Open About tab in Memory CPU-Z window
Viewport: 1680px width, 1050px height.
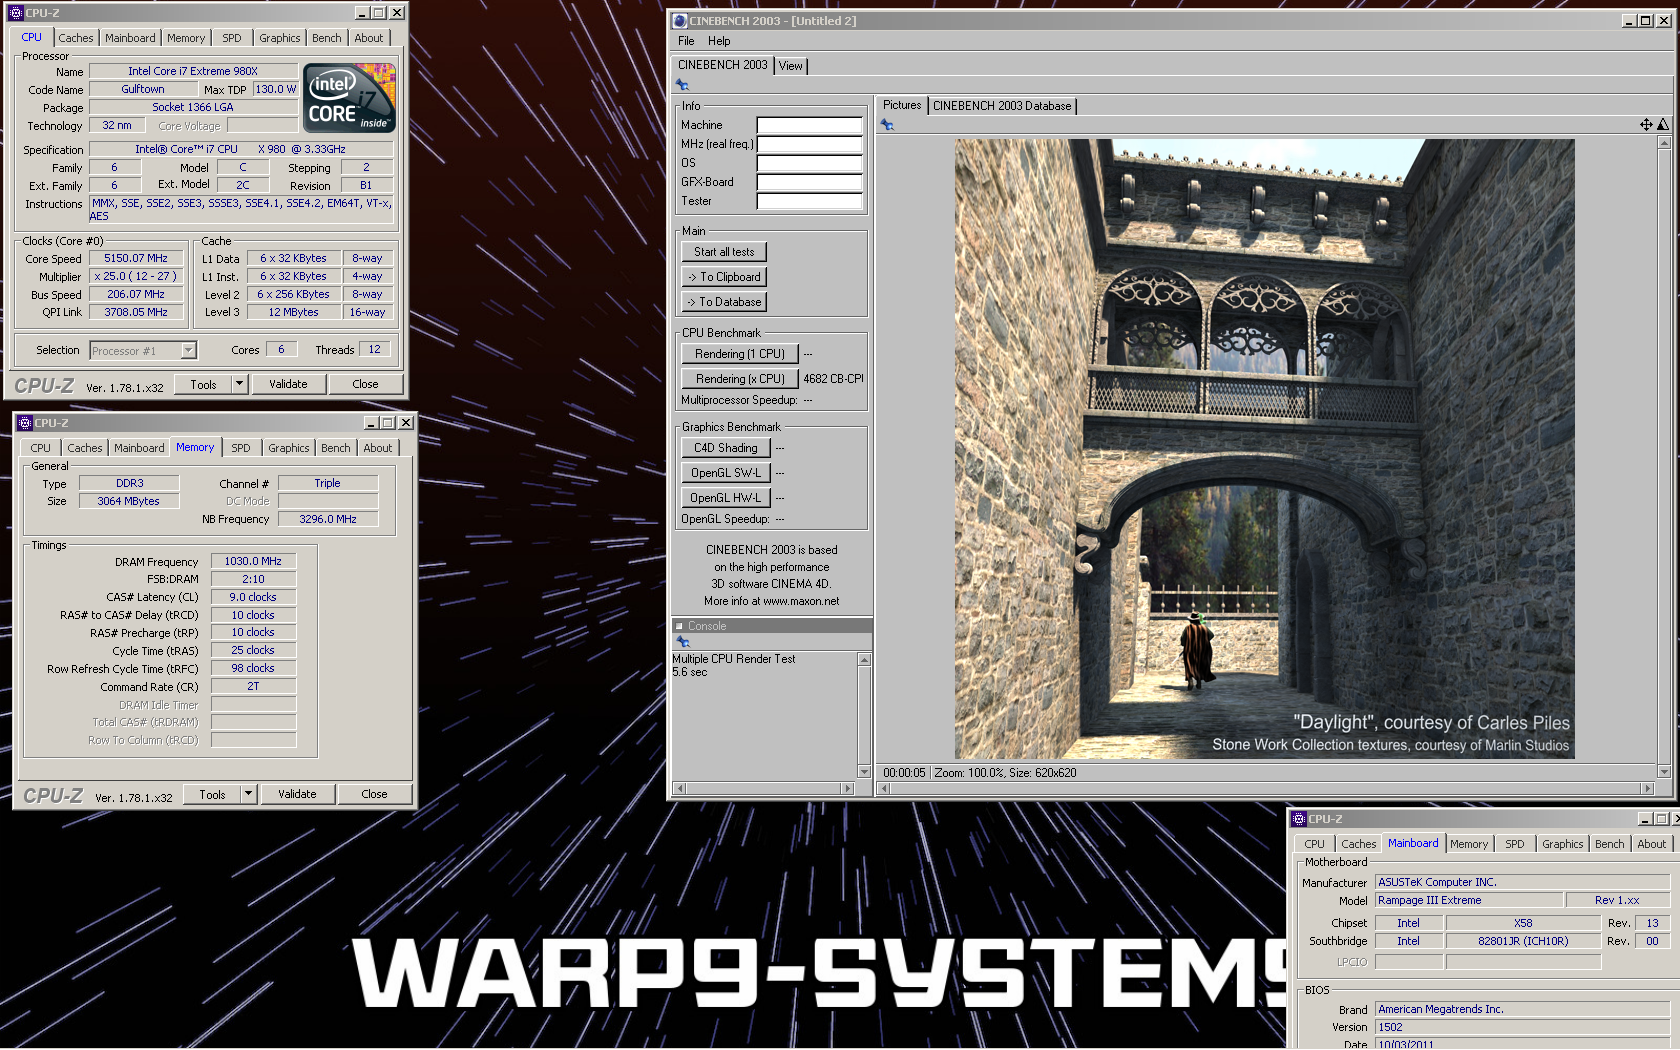point(378,448)
